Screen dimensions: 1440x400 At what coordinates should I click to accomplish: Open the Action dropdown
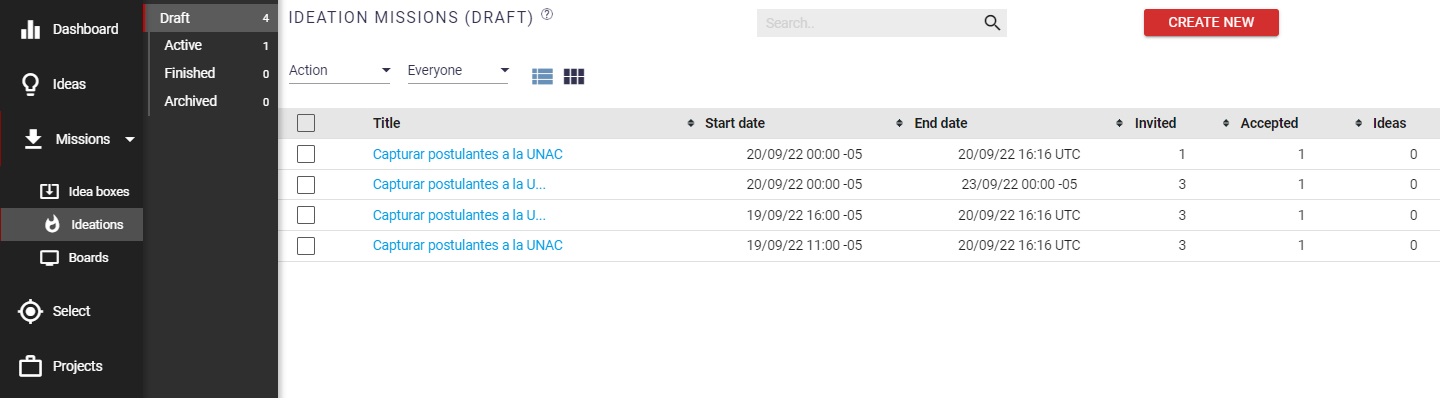[339, 71]
